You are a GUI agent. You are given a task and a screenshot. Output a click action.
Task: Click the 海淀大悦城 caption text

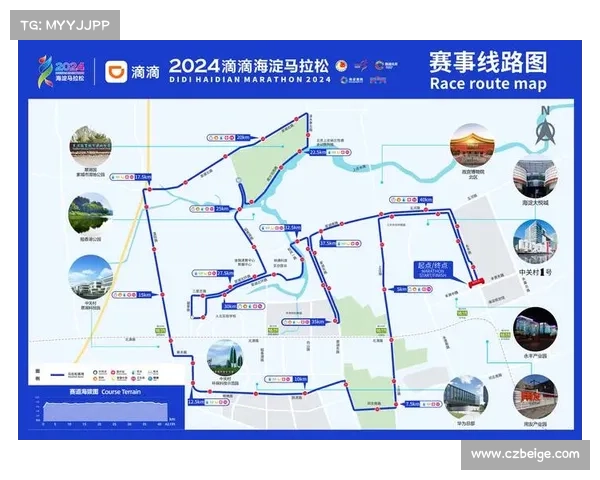pyautogui.click(x=535, y=202)
